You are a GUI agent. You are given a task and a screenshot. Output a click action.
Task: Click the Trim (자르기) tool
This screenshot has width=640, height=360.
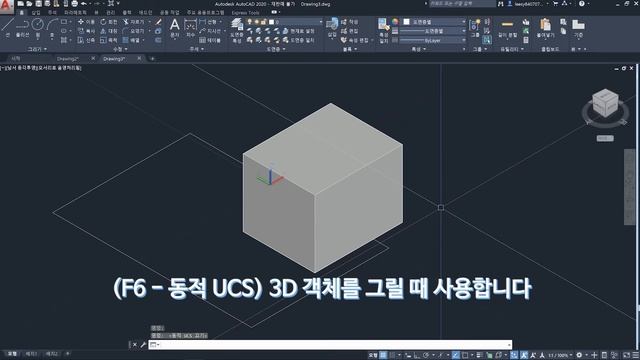click(134, 22)
